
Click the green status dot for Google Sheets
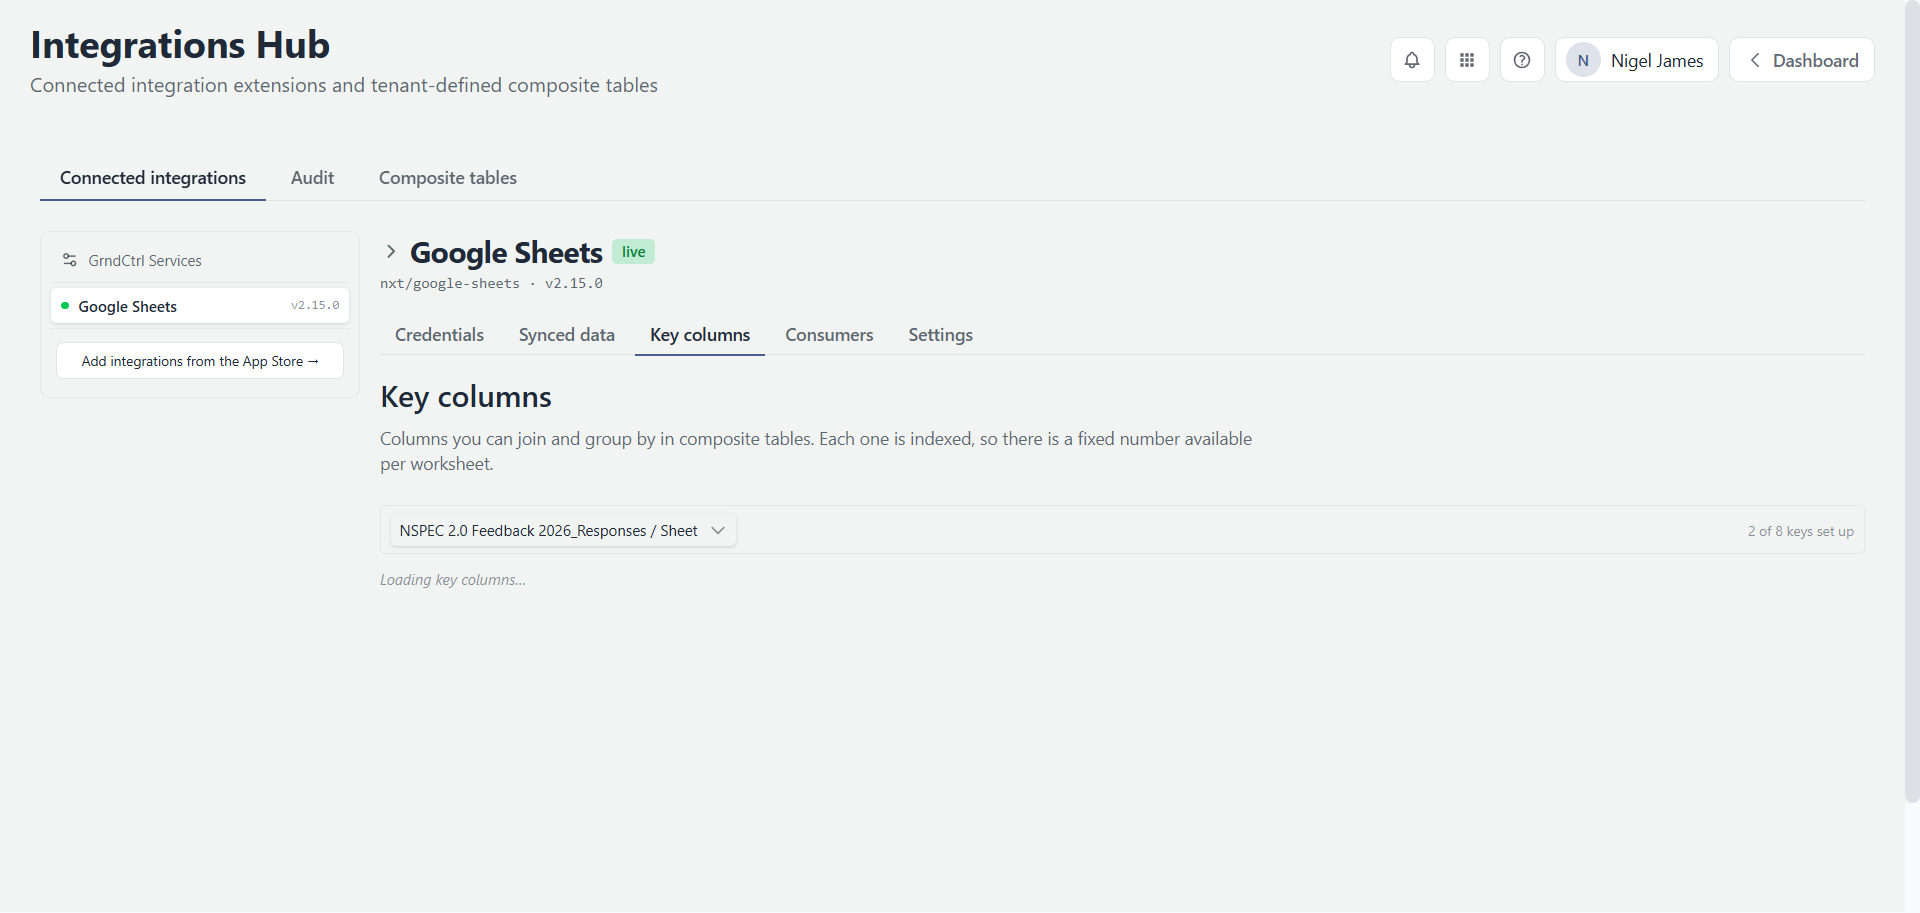click(x=65, y=306)
